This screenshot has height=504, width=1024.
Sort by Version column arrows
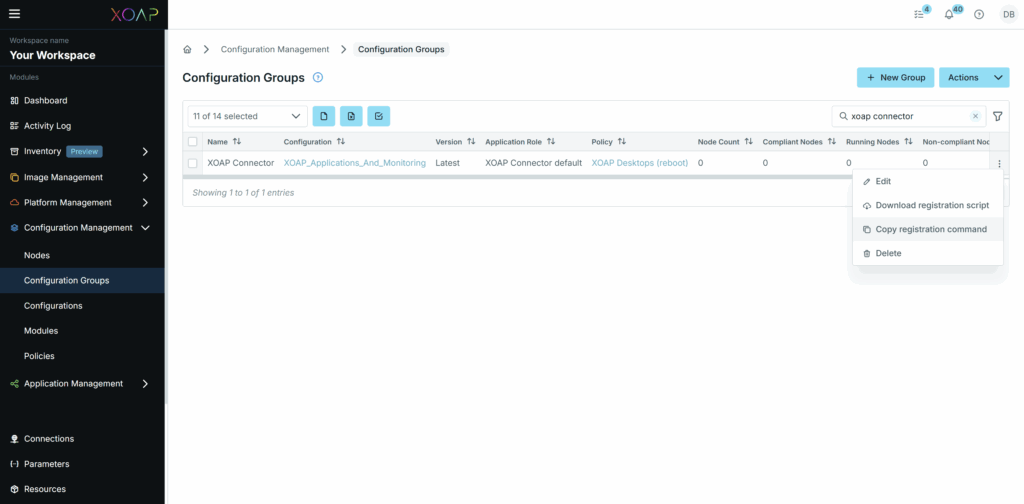point(471,142)
